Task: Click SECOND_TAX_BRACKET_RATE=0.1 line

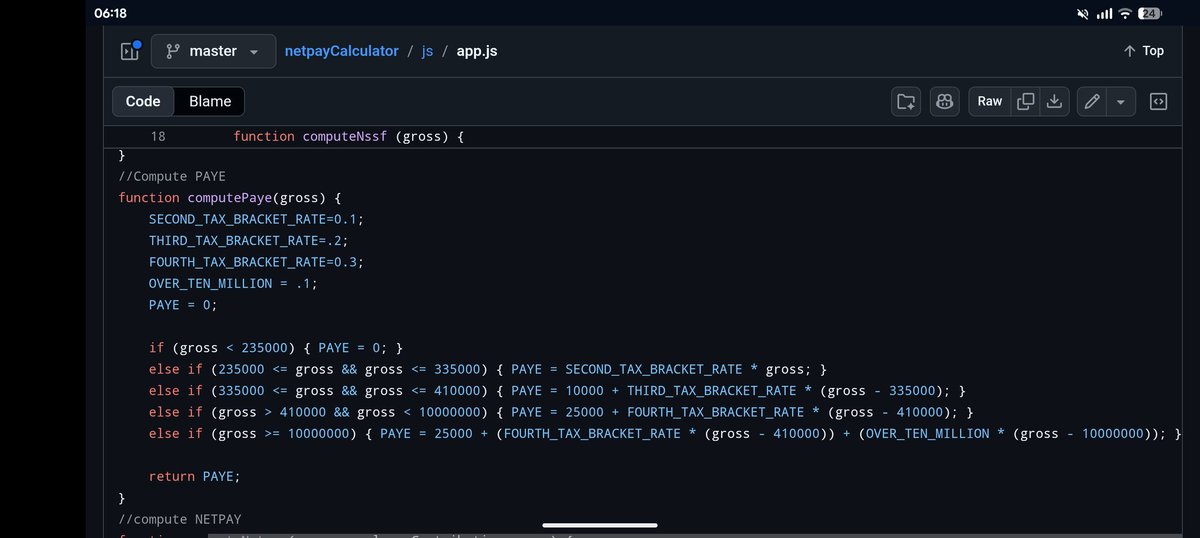Action: click(x=257, y=219)
